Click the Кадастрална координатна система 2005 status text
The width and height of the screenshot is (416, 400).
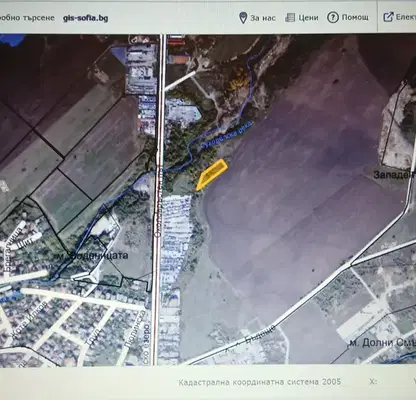tap(260, 382)
